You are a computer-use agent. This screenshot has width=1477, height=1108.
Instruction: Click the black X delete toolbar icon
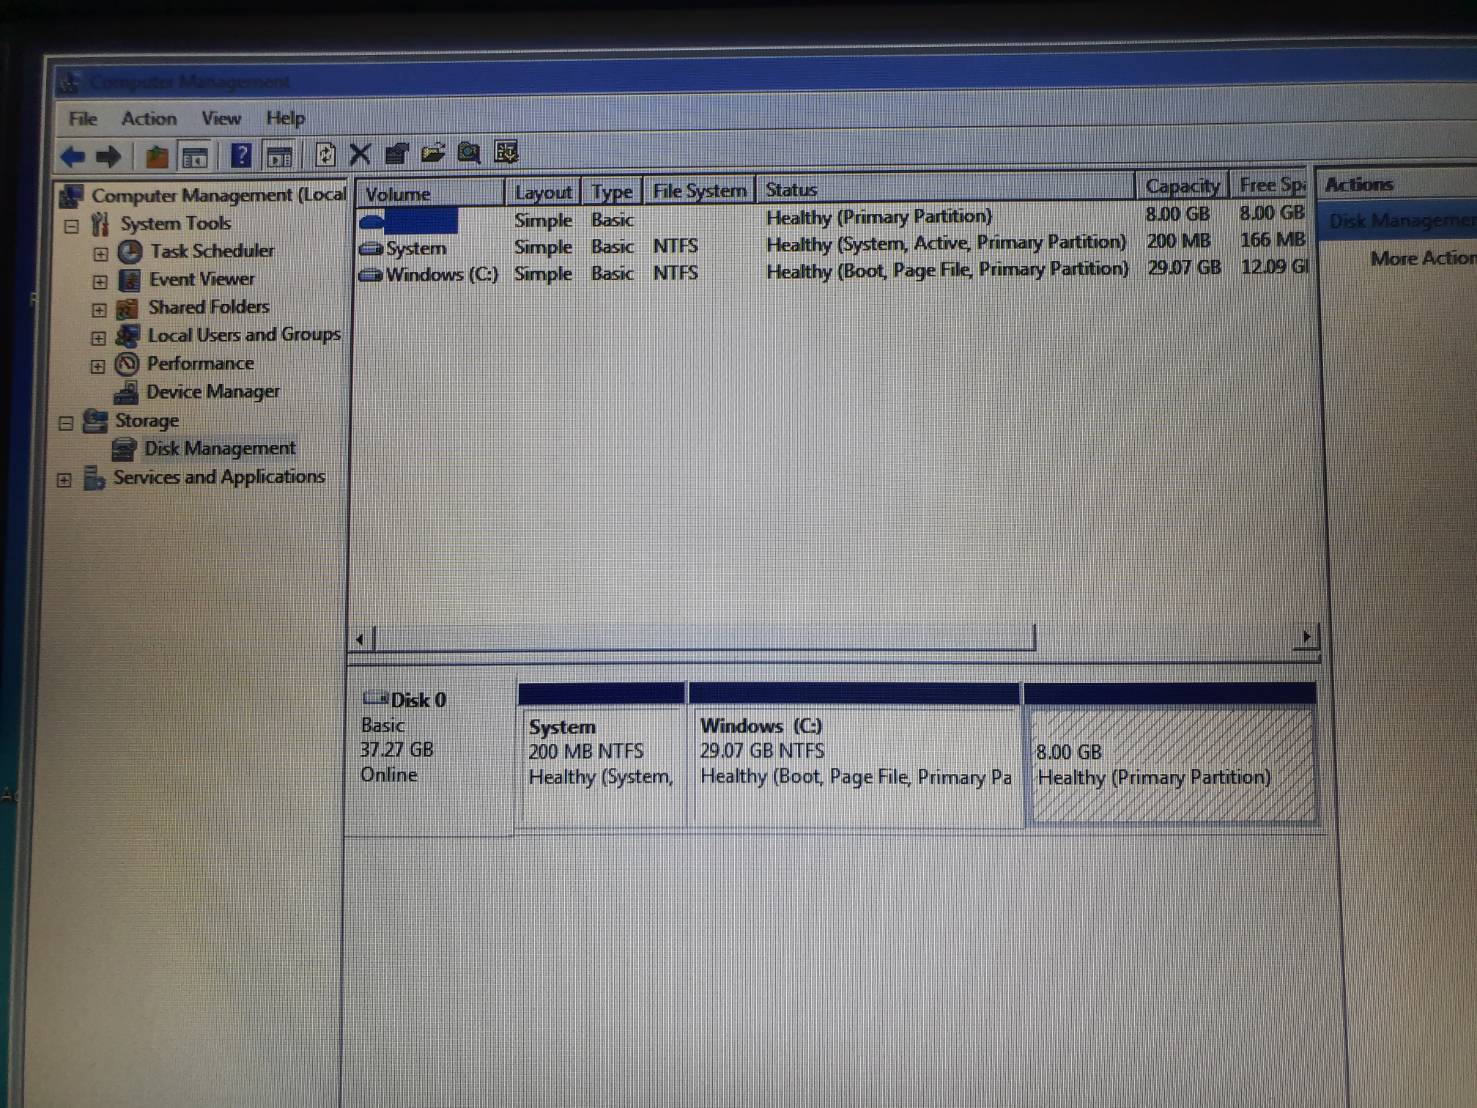tap(360, 154)
